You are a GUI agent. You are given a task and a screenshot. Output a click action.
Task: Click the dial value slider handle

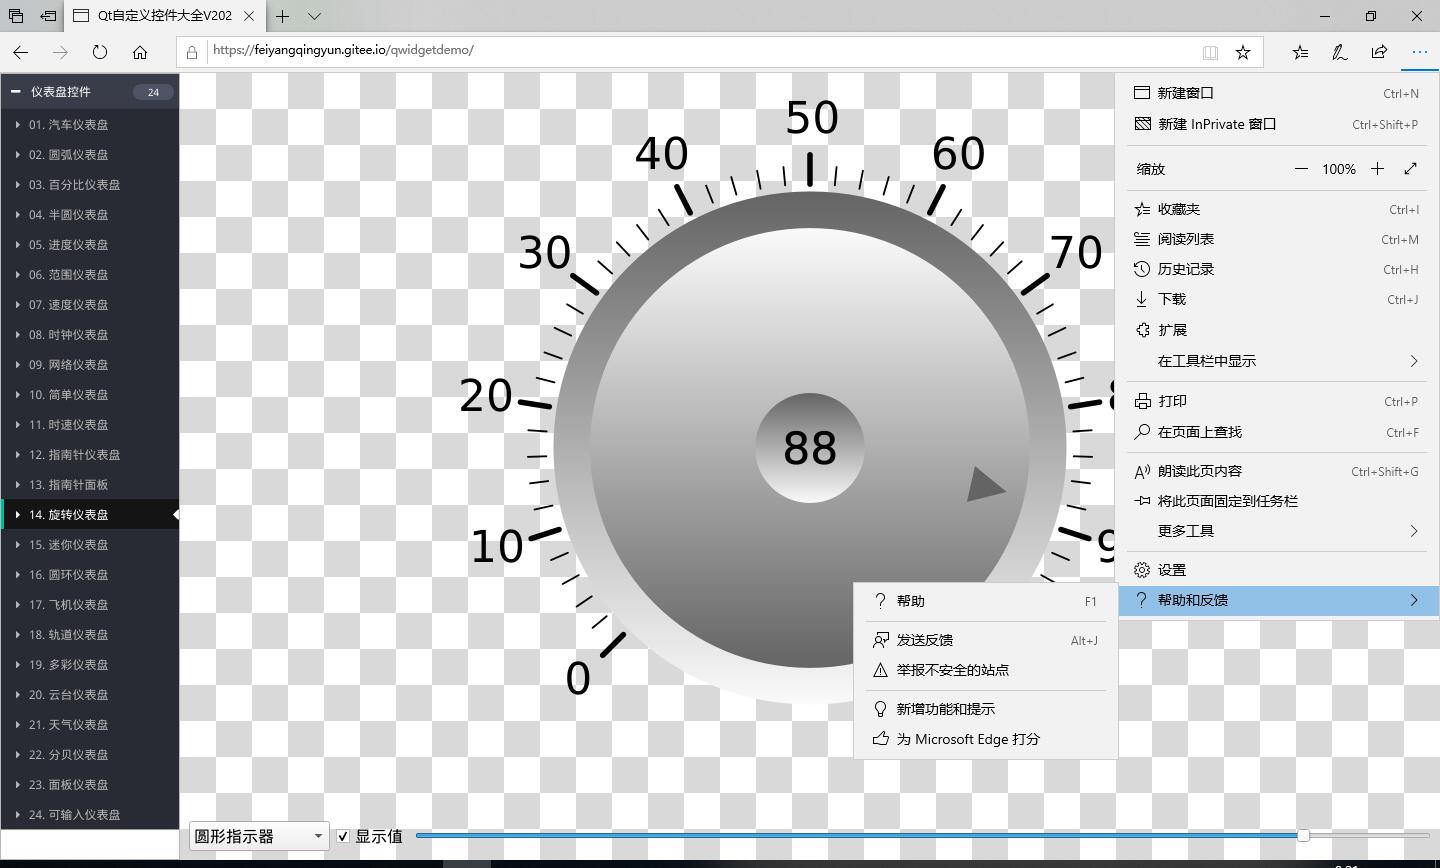(1303, 835)
